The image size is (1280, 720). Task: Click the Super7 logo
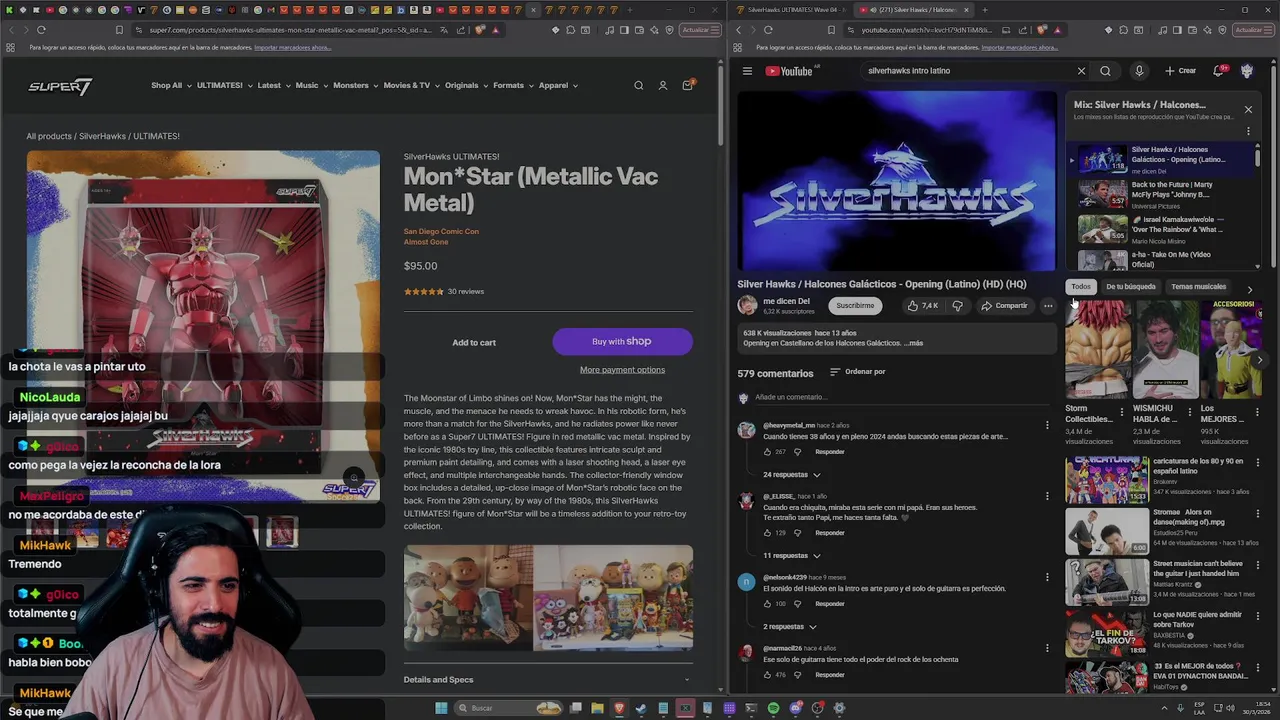tap(60, 87)
